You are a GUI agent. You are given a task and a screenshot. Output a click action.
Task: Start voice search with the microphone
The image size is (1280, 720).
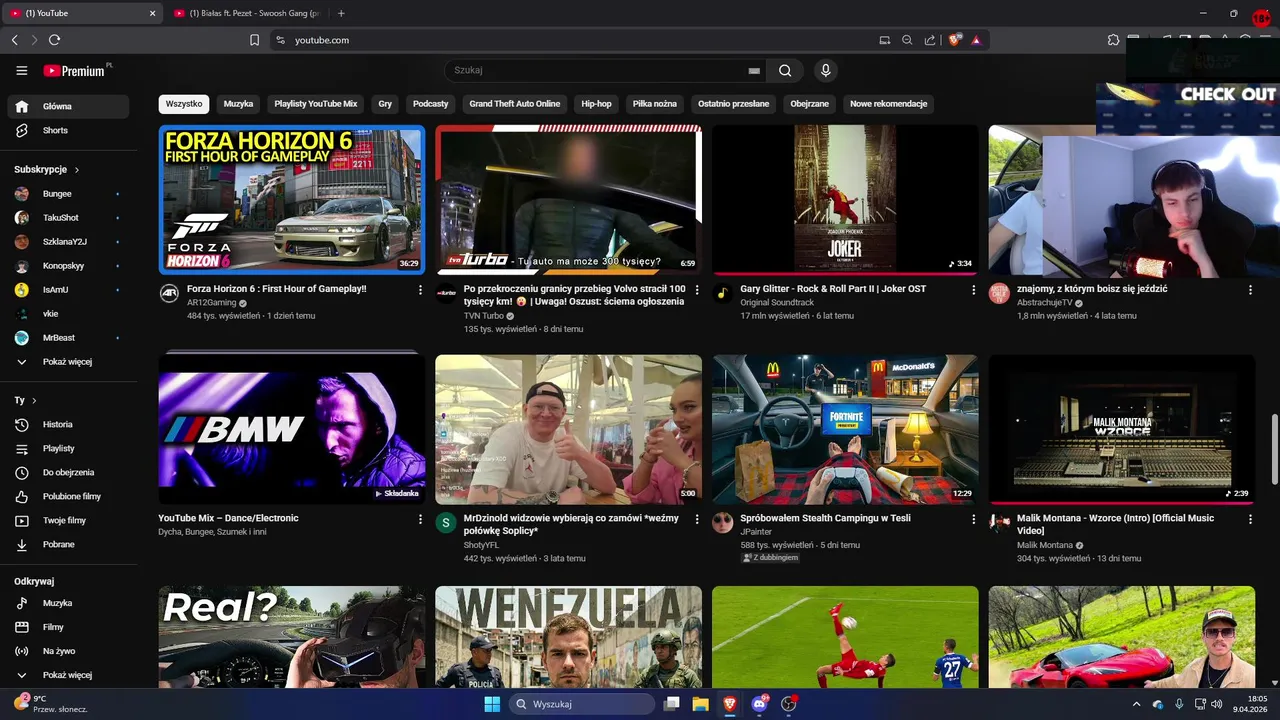point(825,70)
